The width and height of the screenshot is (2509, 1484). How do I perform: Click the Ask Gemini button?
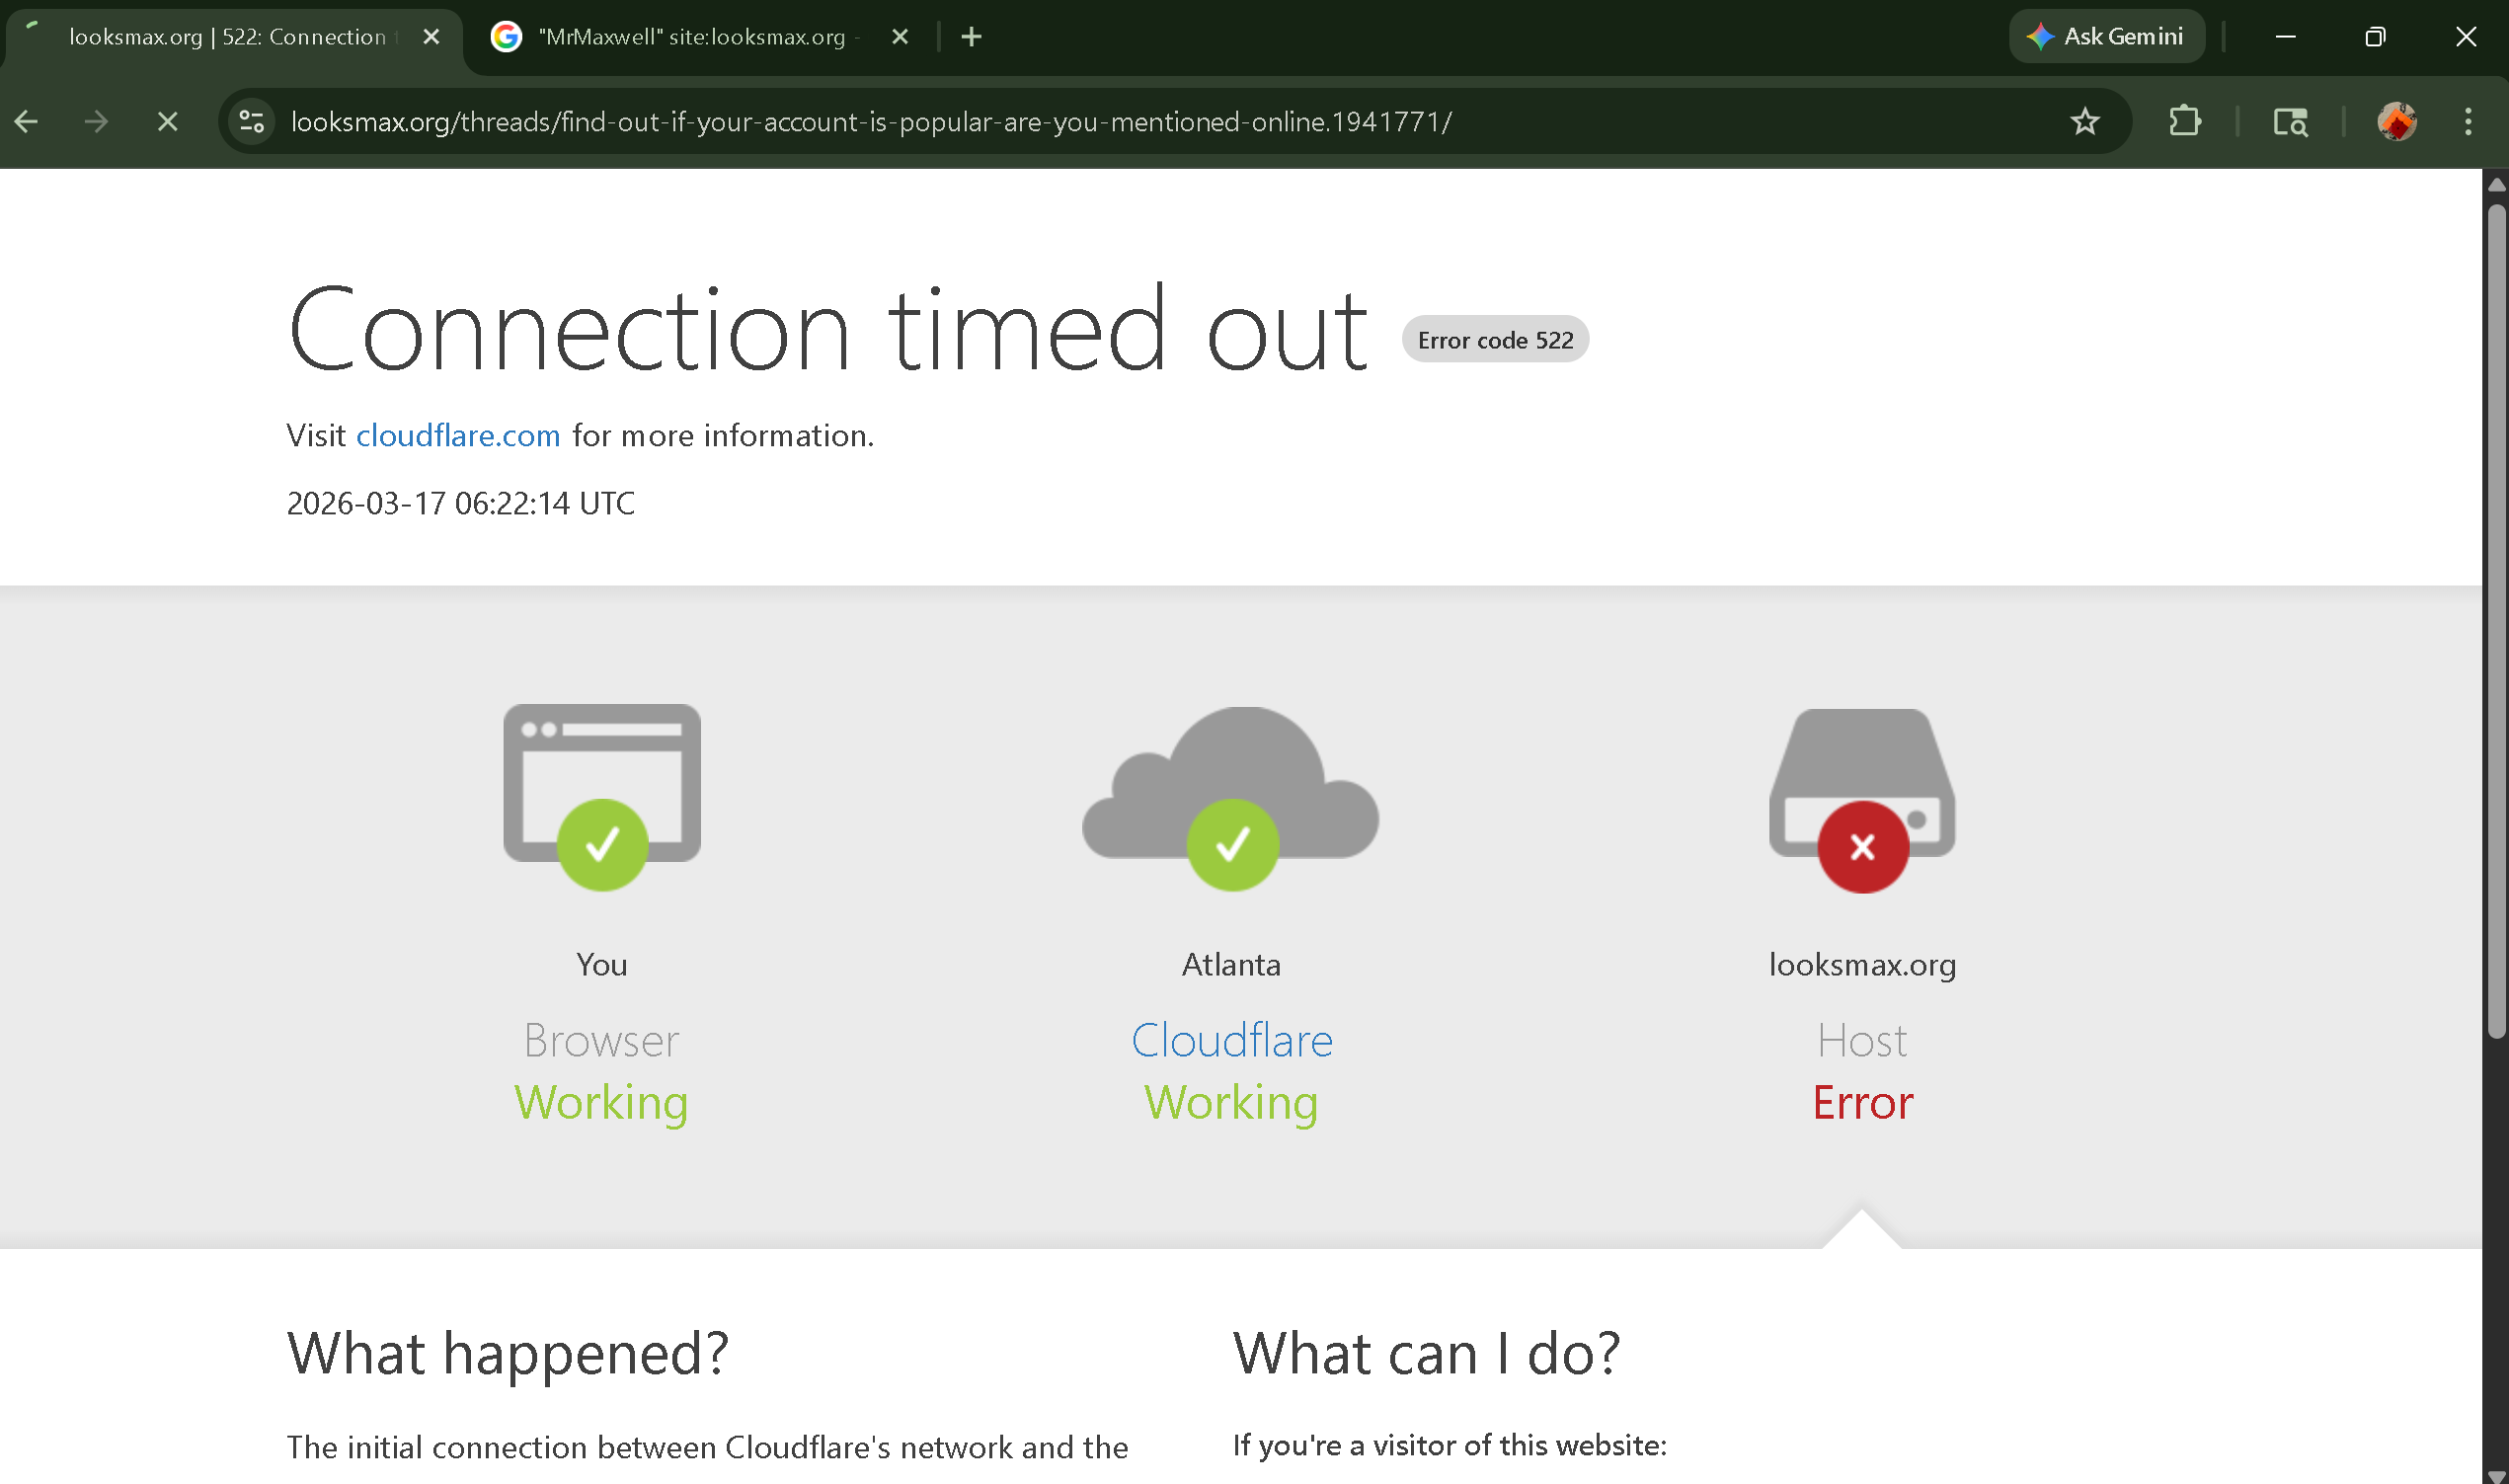[x=2107, y=37]
